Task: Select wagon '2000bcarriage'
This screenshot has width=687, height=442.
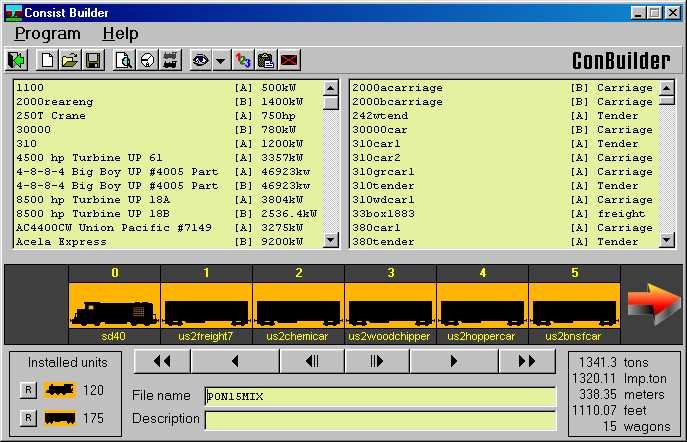Action: [x=503, y=102]
